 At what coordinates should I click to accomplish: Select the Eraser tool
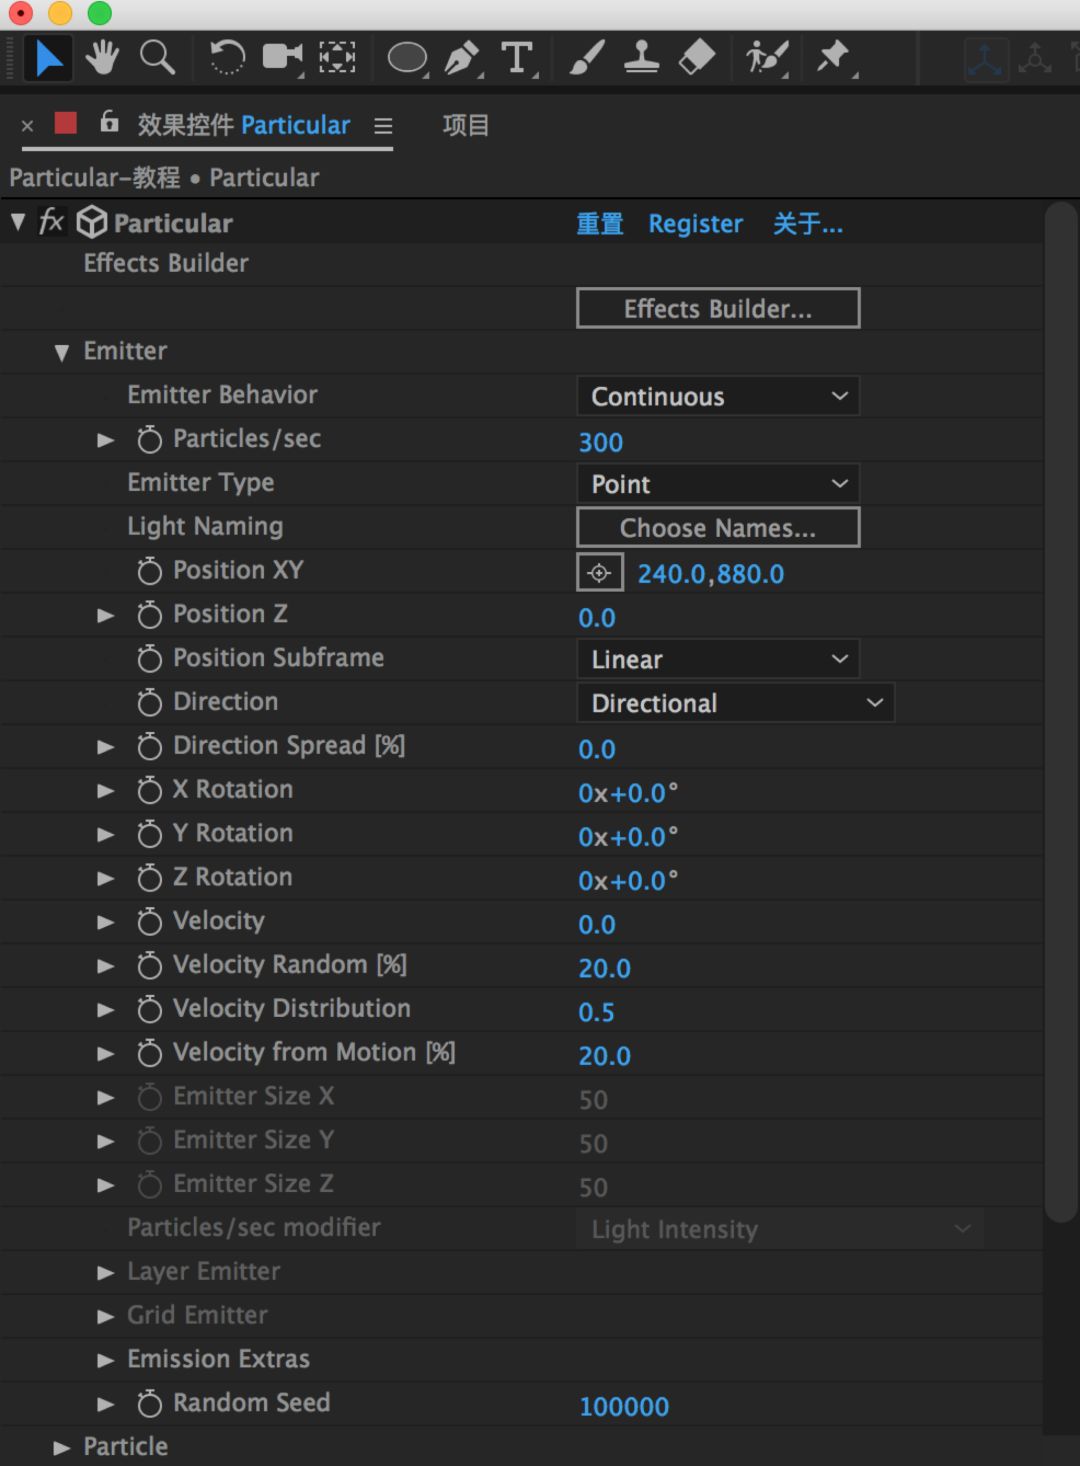click(x=697, y=57)
